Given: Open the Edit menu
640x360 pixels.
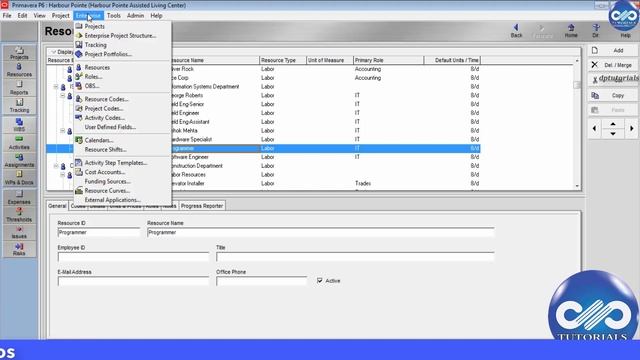Looking at the screenshot, I should [22, 16].
